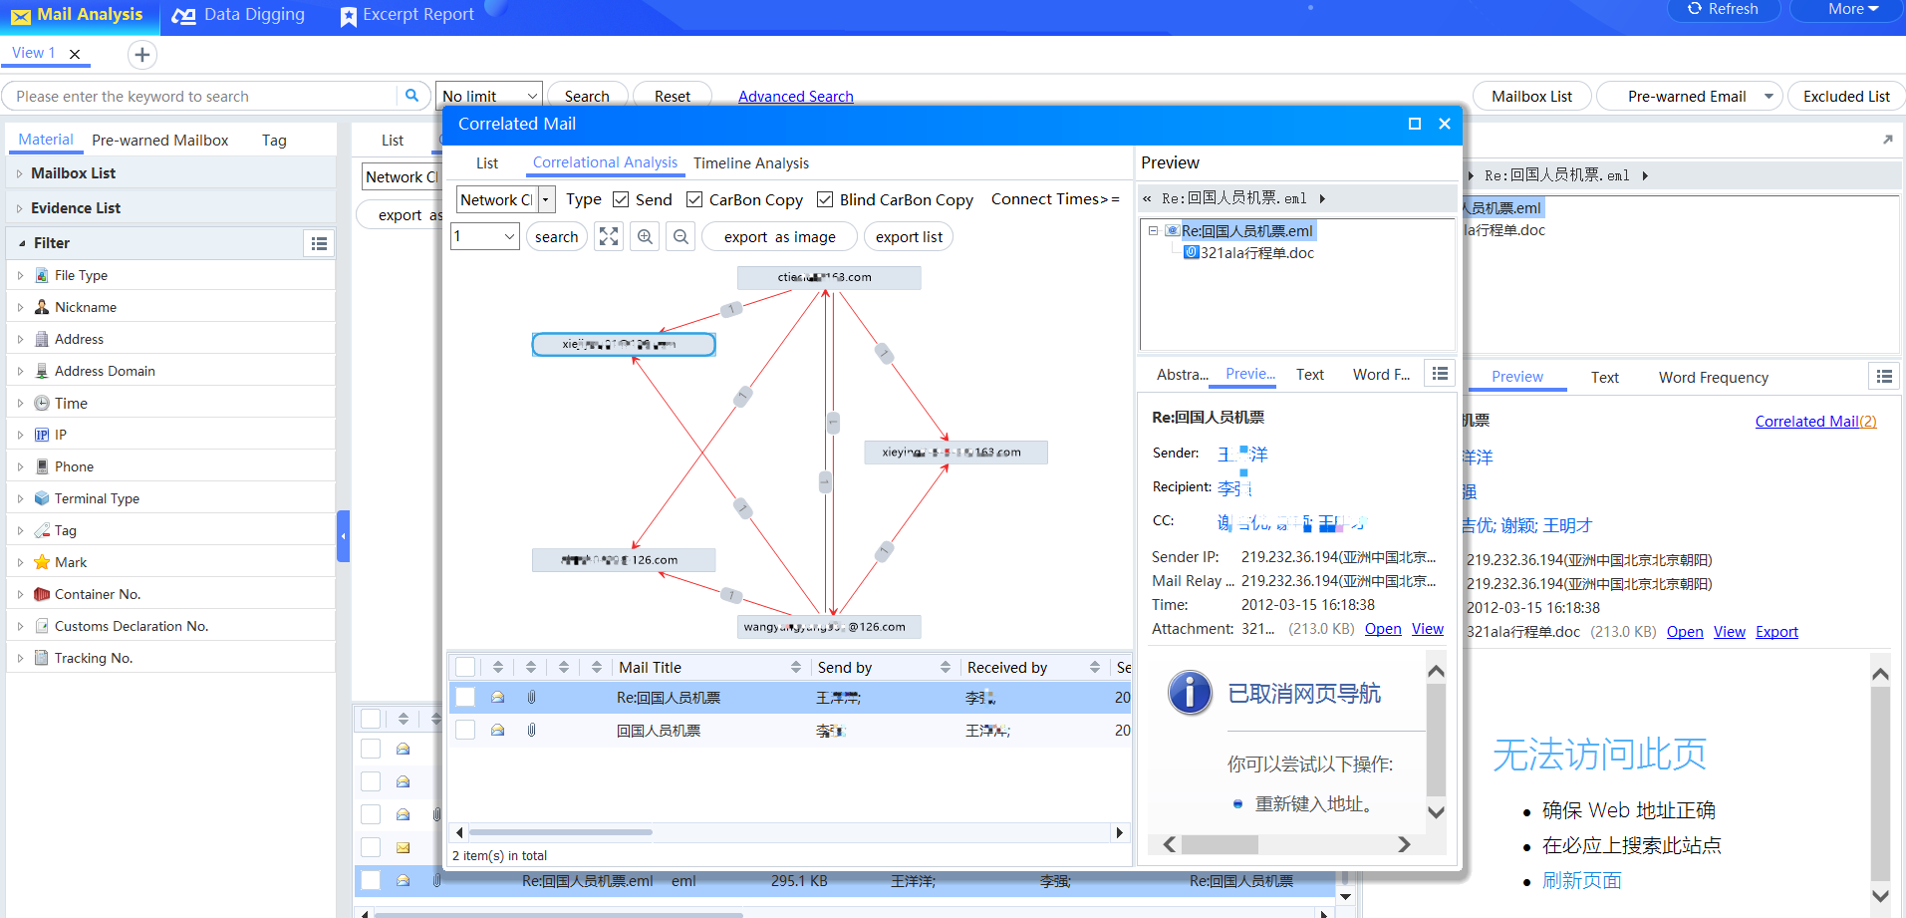Click the magnifier icon in keyword search
This screenshot has width=1906, height=918.
pos(411,96)
